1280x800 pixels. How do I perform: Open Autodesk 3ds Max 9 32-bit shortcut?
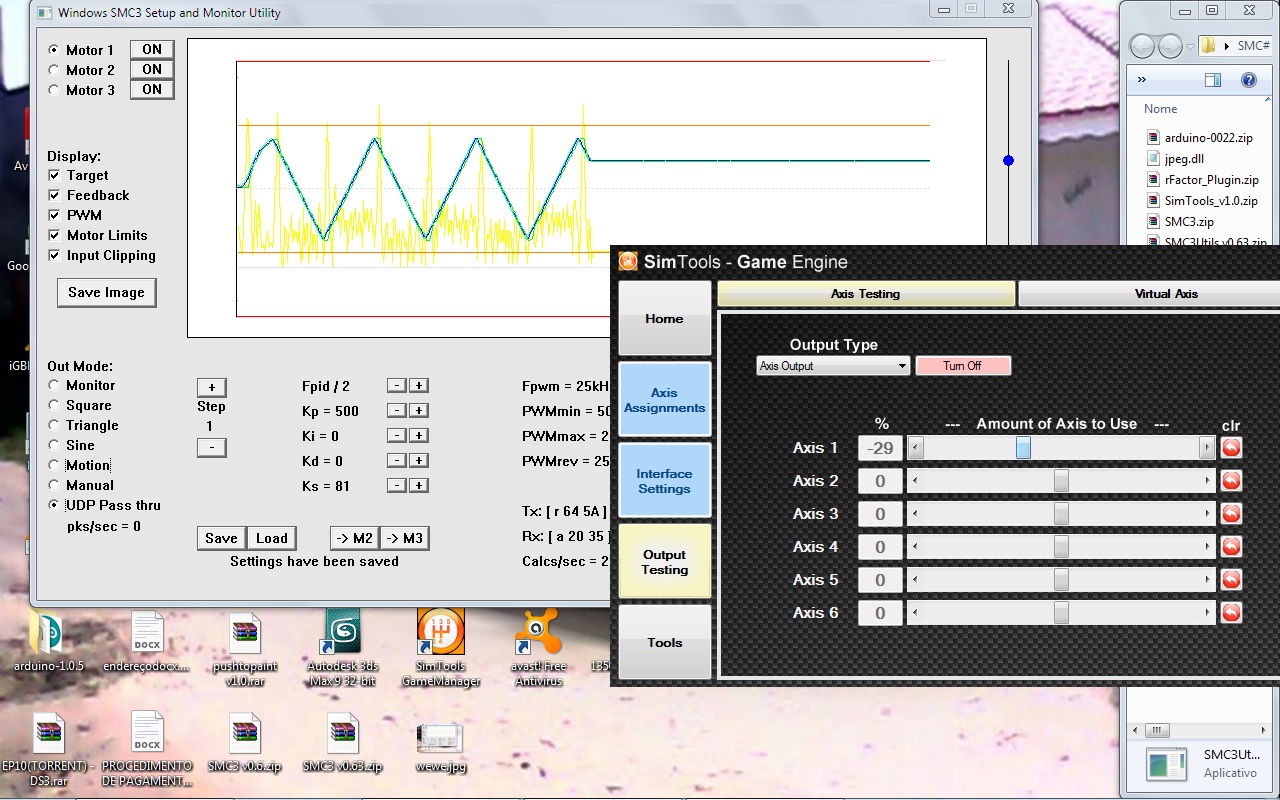(x=343, y=649)
